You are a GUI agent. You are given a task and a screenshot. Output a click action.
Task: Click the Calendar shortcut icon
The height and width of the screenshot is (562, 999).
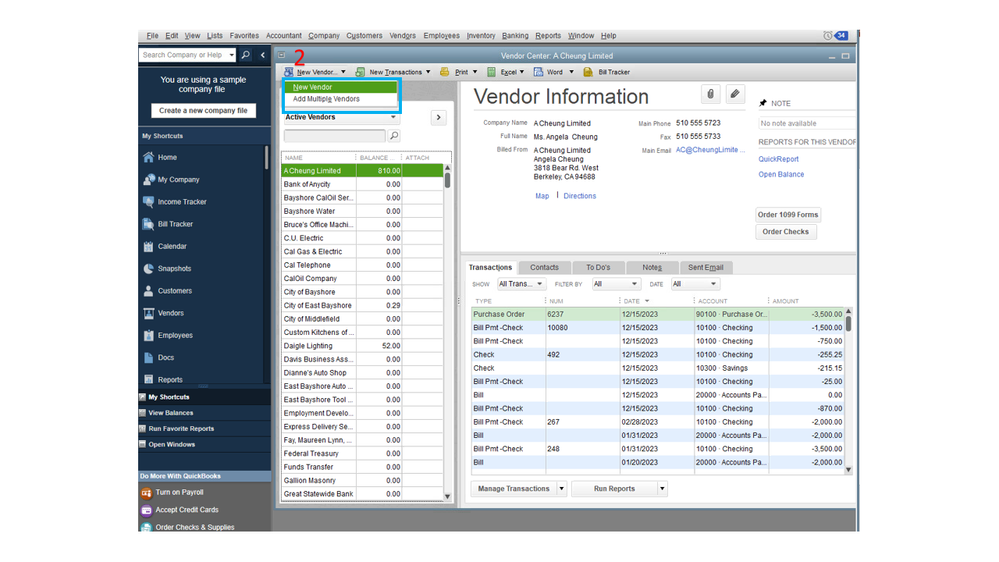pyautogui.click(x=149, y=246)
